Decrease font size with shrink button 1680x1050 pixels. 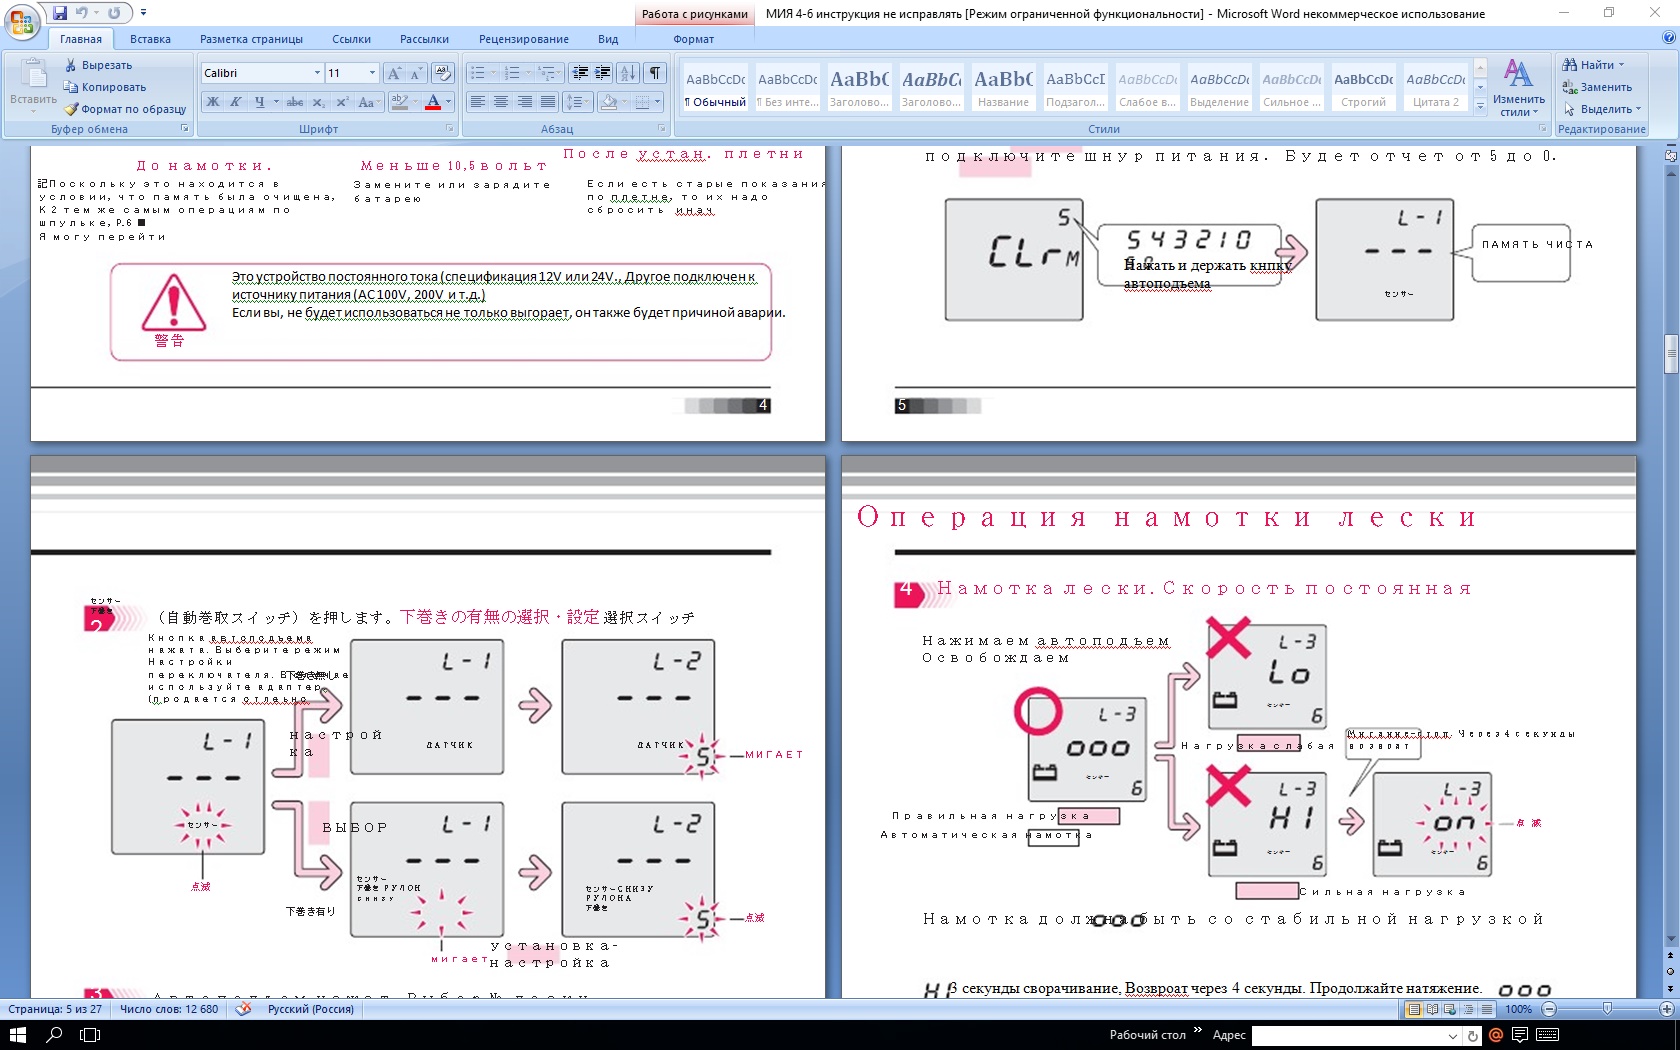[x=415, y=73]
